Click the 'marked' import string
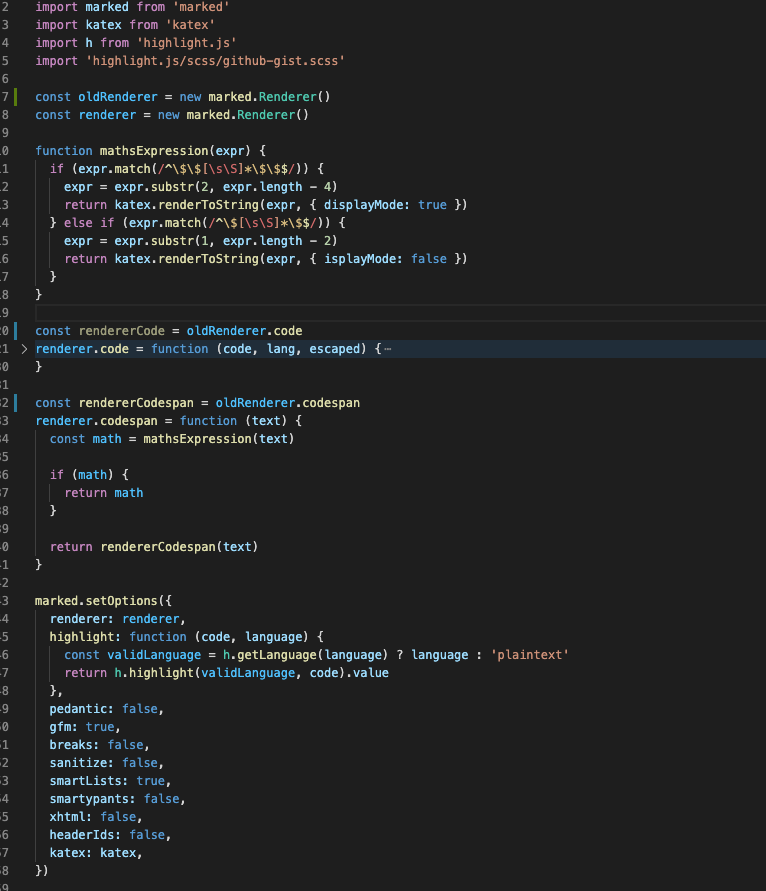This screenshot has height=891, width=766. pyautogui.click(x=201, y=7)
